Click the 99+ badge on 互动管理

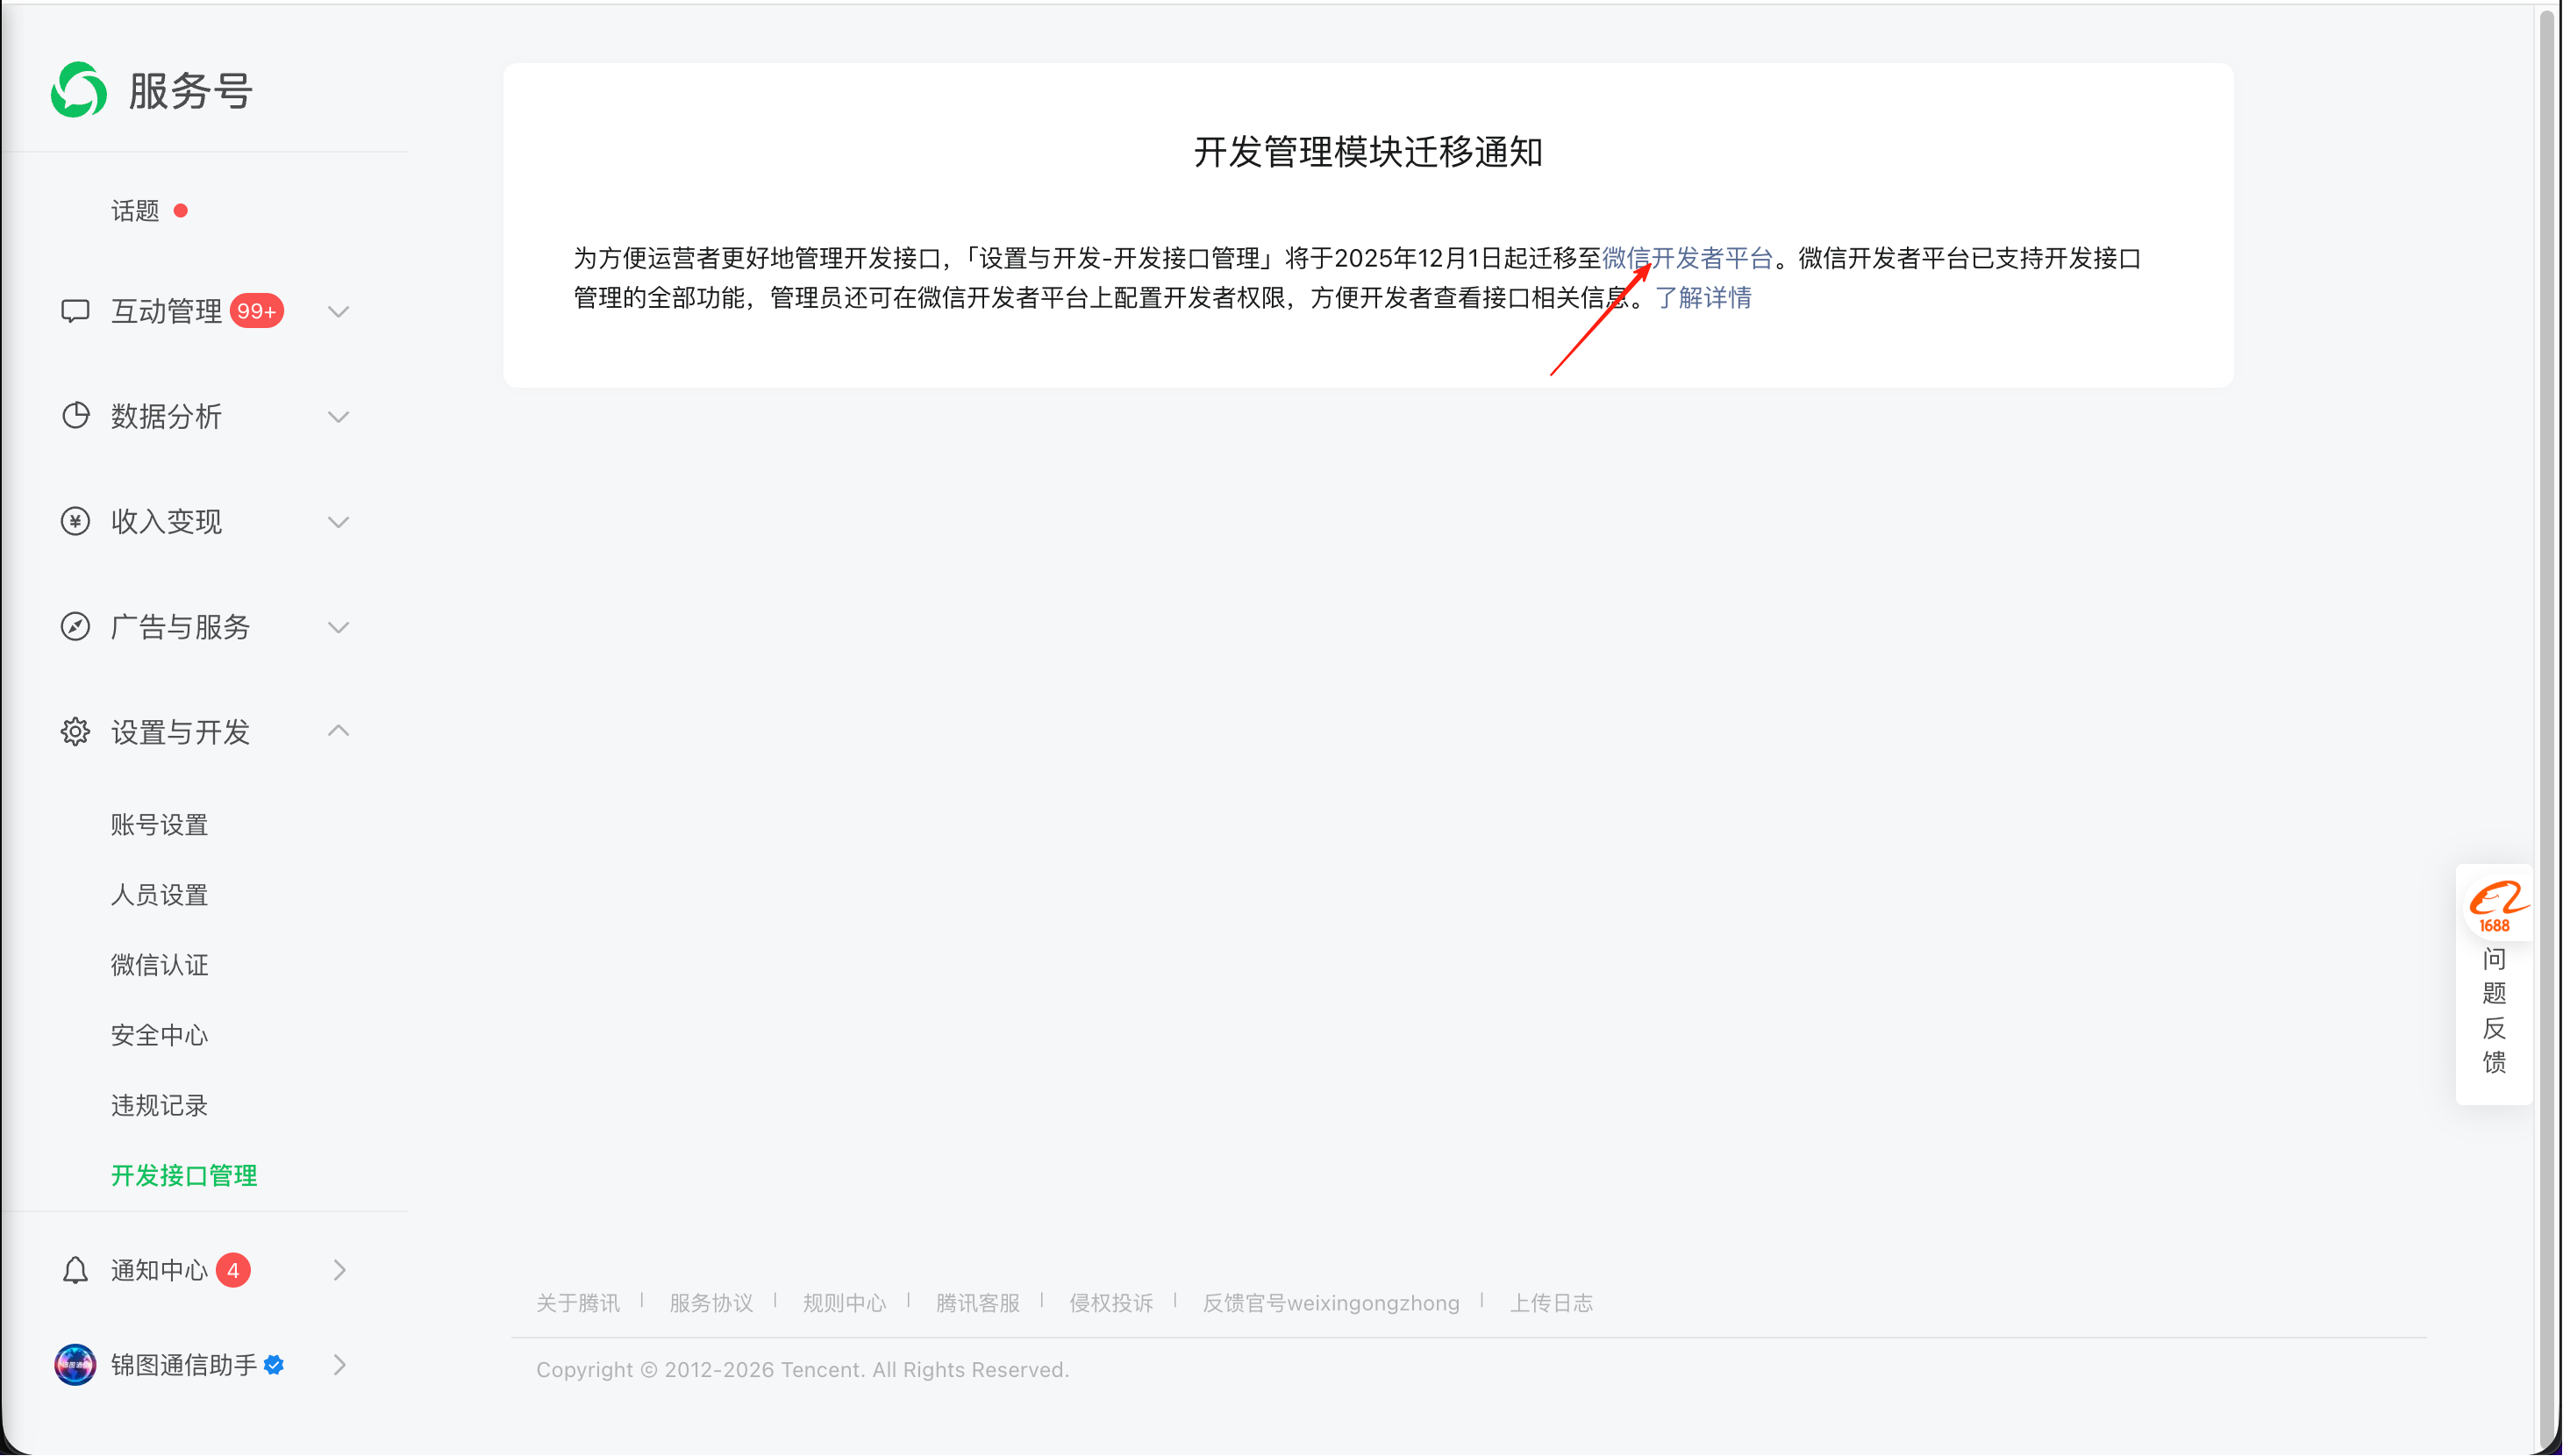[257, 311]
